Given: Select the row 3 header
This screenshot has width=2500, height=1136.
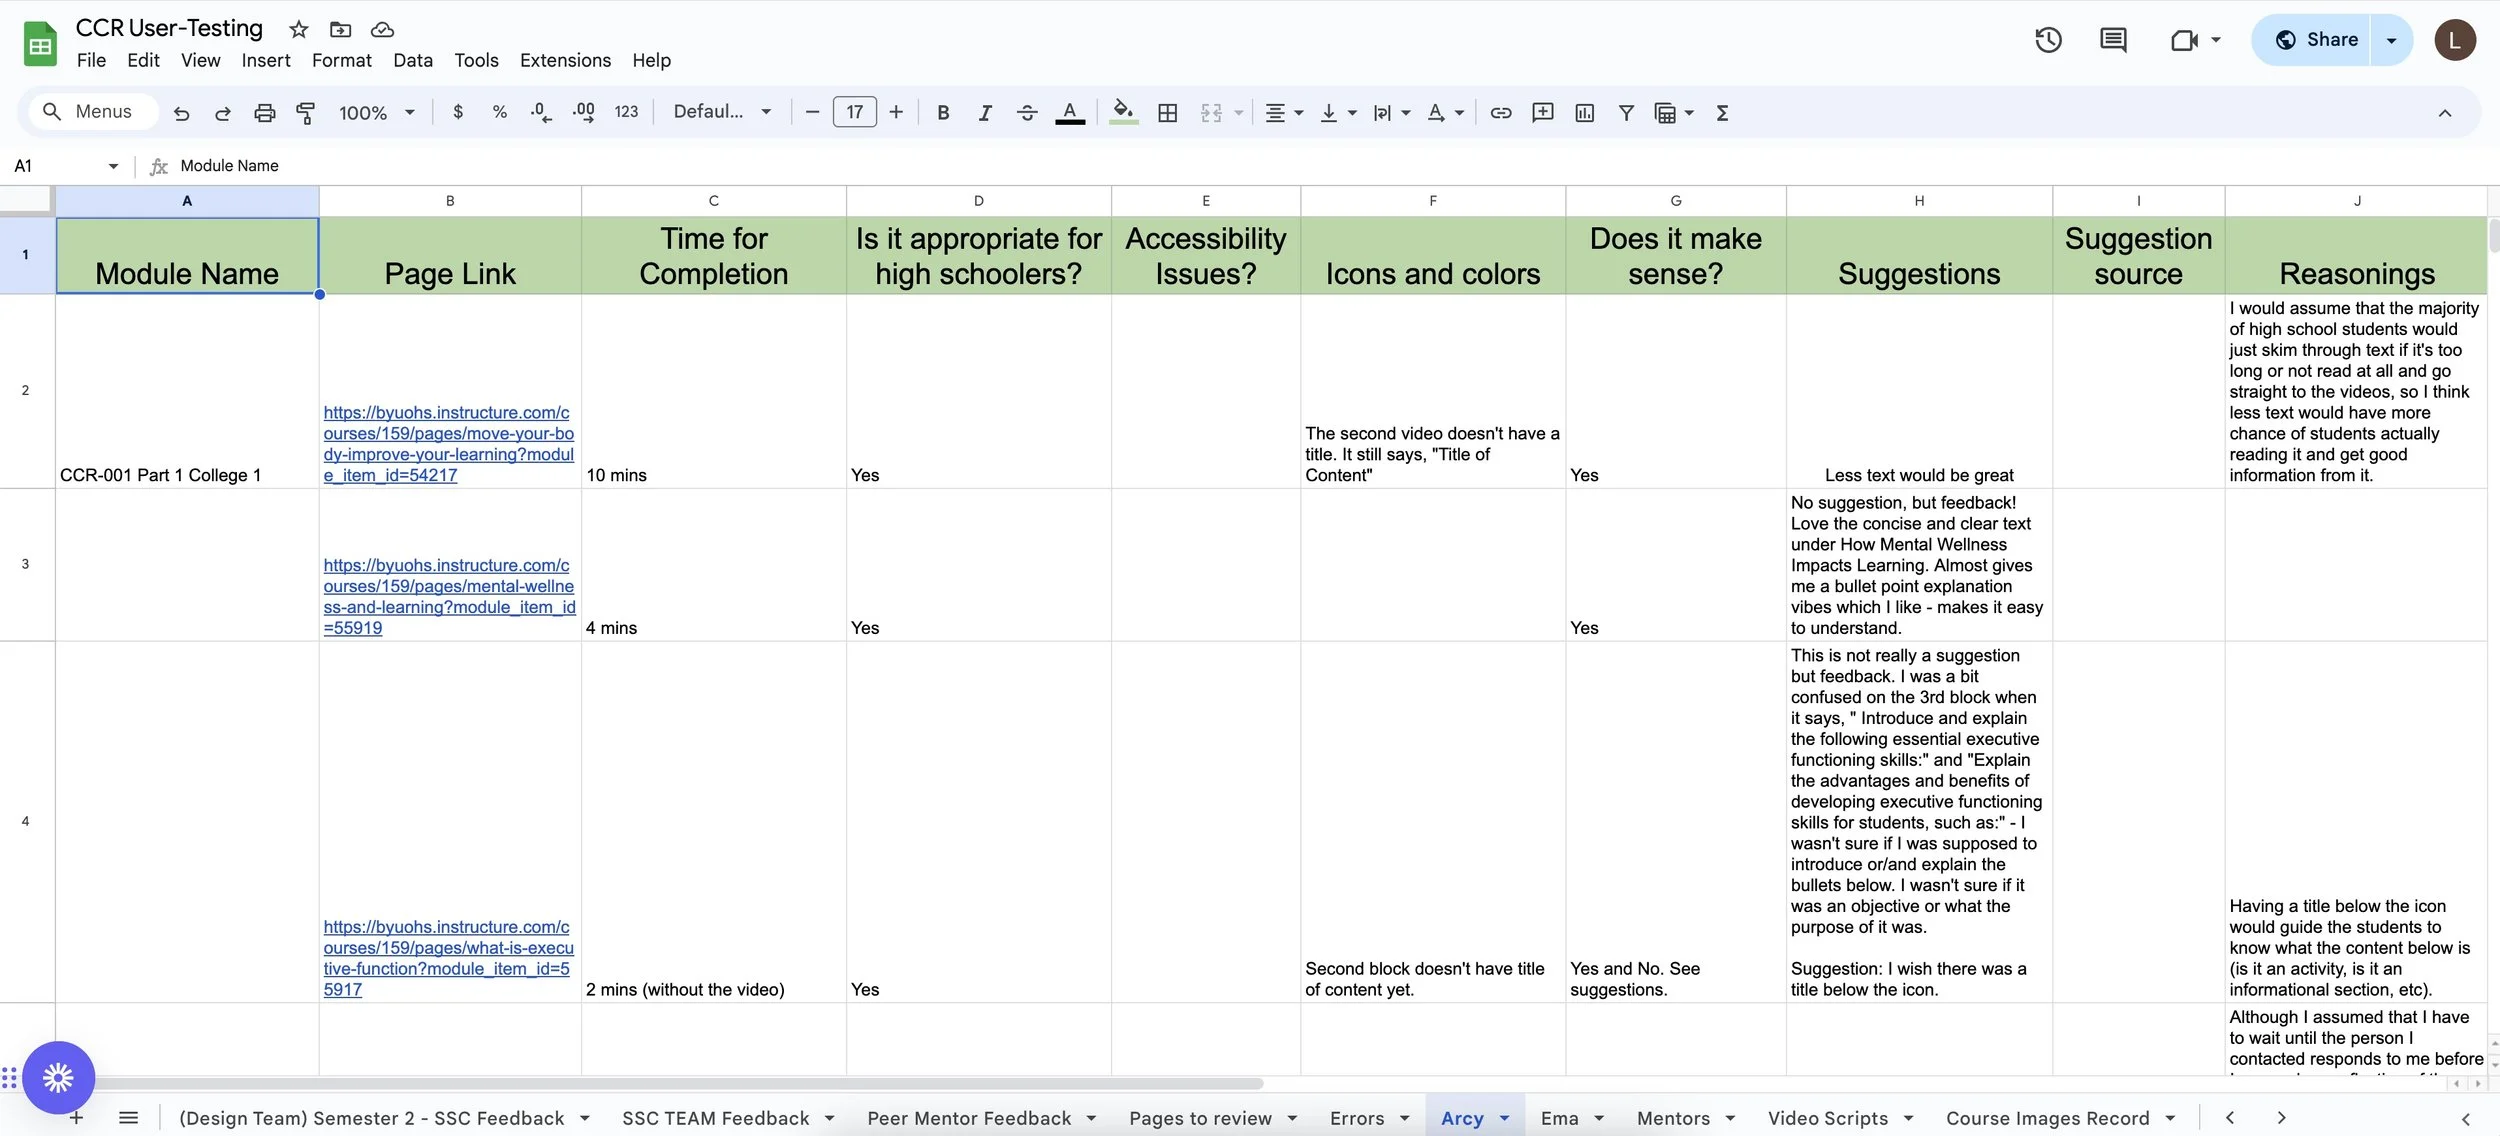Looking at the screenshot, I should tap(26, 565).
